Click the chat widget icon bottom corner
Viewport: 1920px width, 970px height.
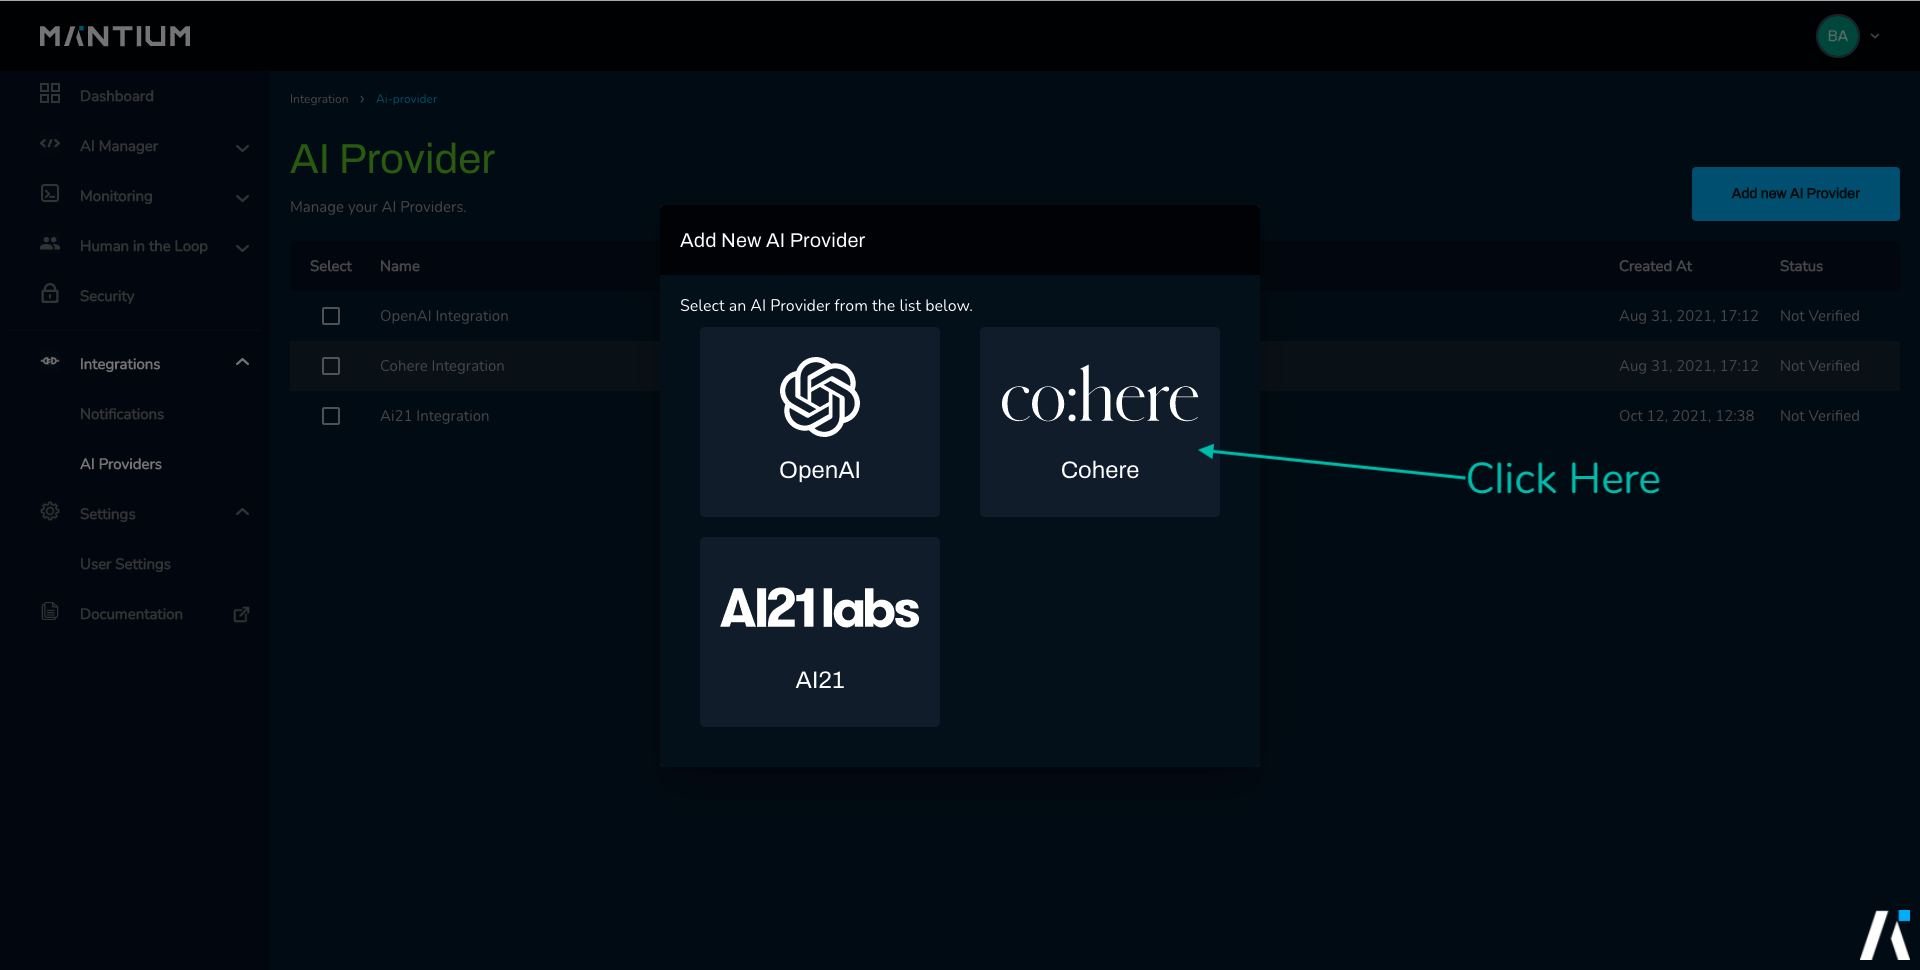tap(1885, 935)
